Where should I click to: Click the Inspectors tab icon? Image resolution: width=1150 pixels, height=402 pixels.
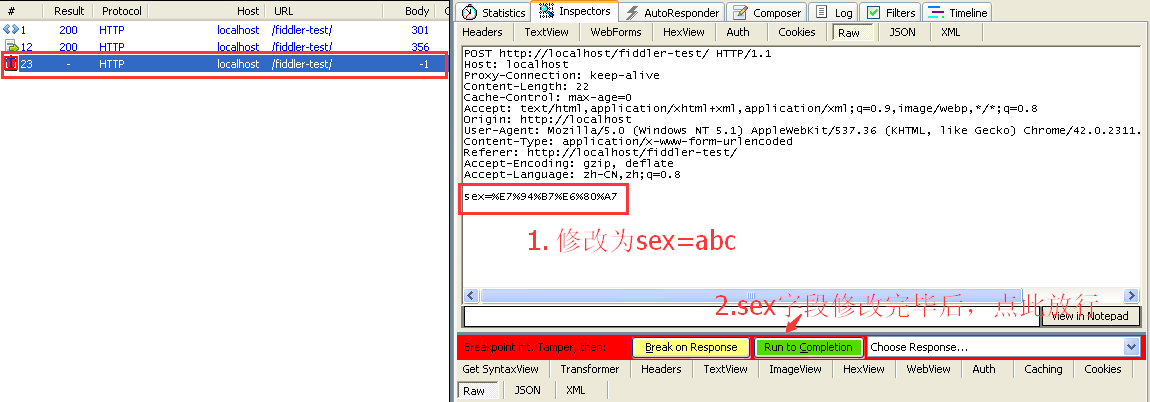click(x=546, y=12)
